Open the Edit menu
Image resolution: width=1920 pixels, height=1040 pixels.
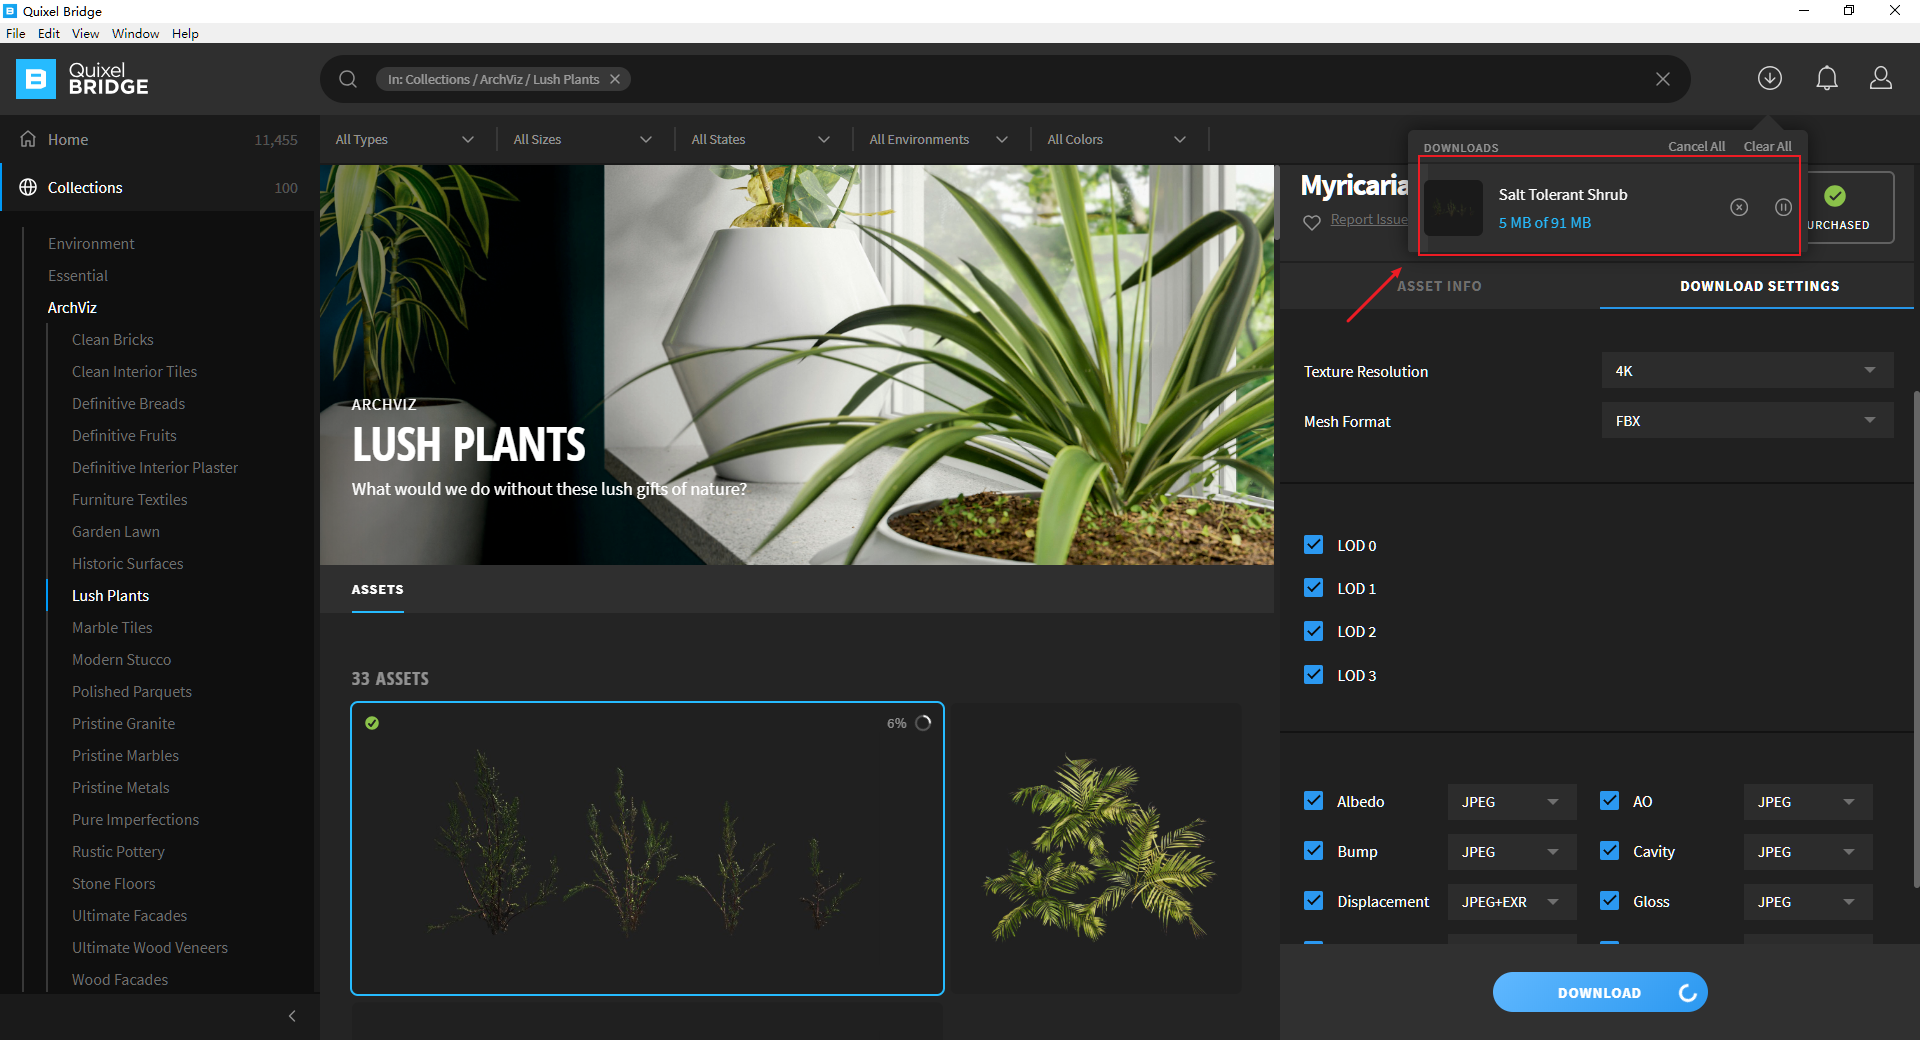click(49, 33)
